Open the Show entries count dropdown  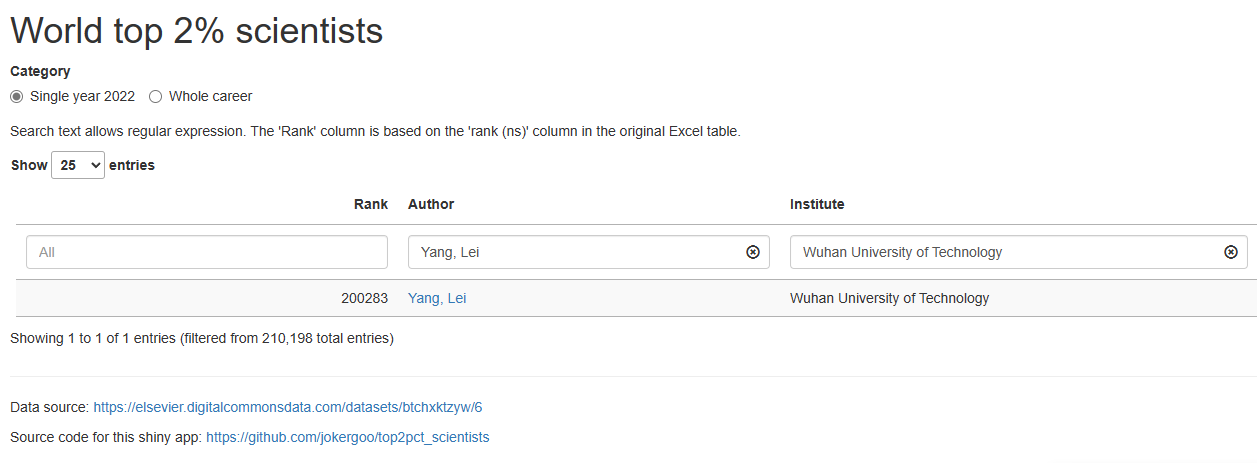(x=78, y=165)
